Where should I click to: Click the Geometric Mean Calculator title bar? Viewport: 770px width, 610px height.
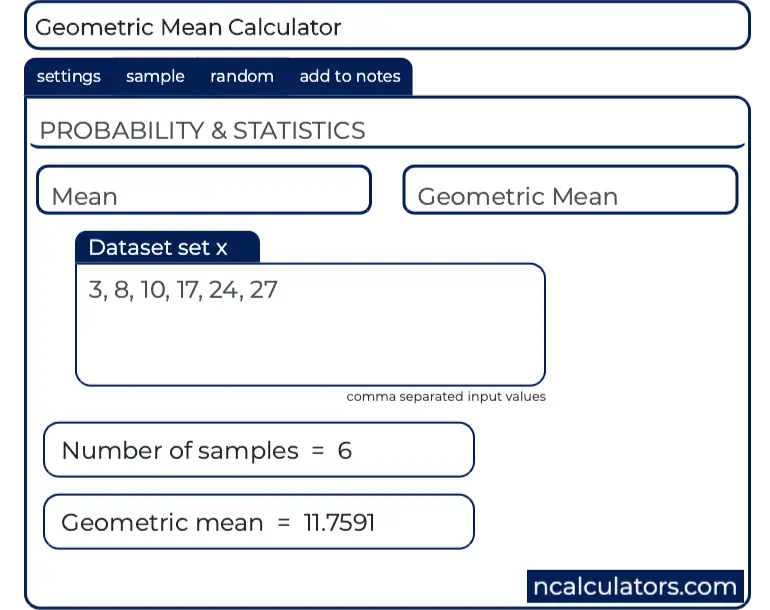(x=386, y=27)
